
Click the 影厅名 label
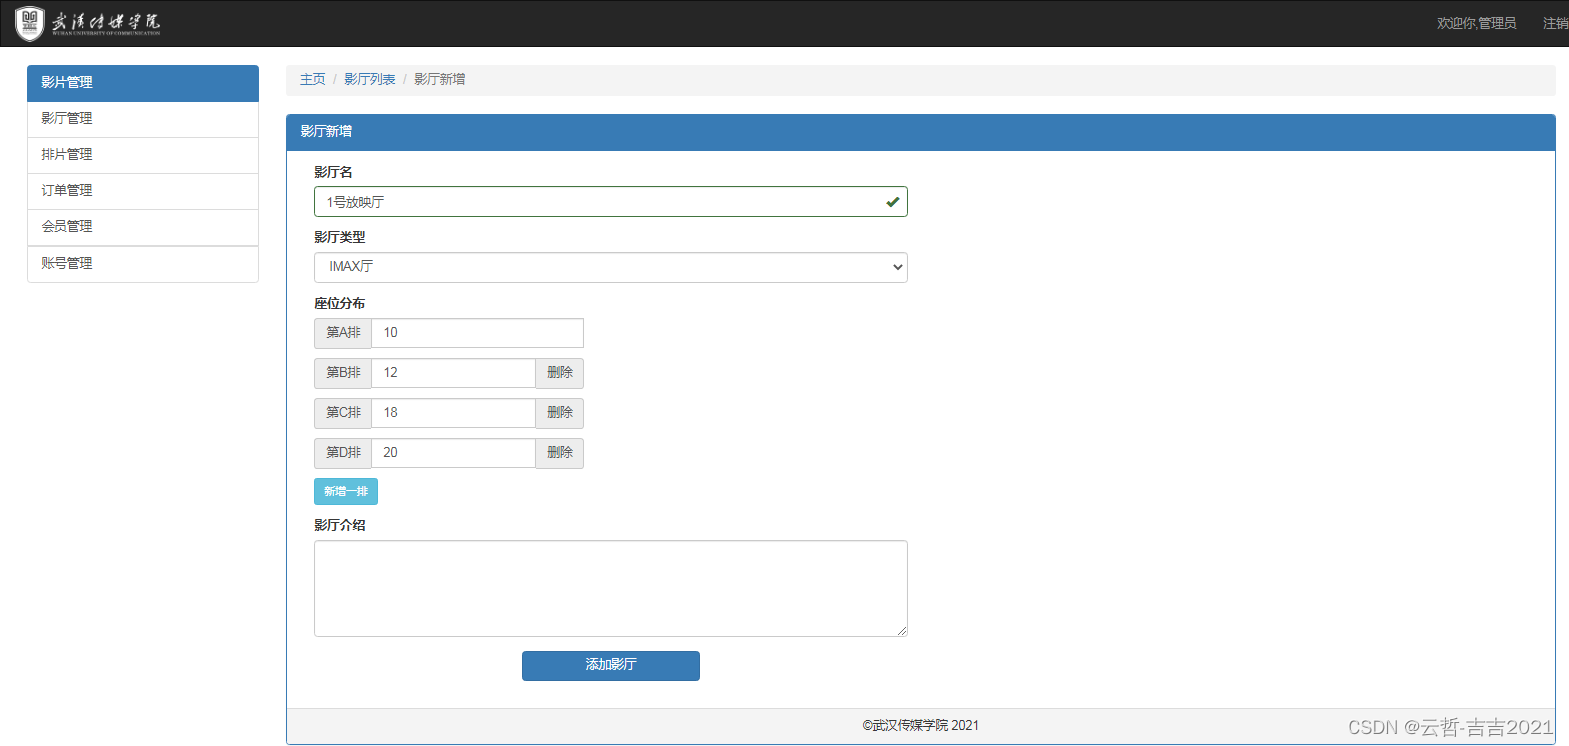(333, 172)
